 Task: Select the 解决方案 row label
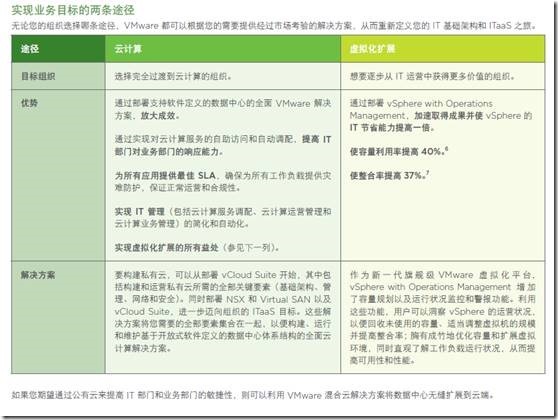(x=38, y=275)
